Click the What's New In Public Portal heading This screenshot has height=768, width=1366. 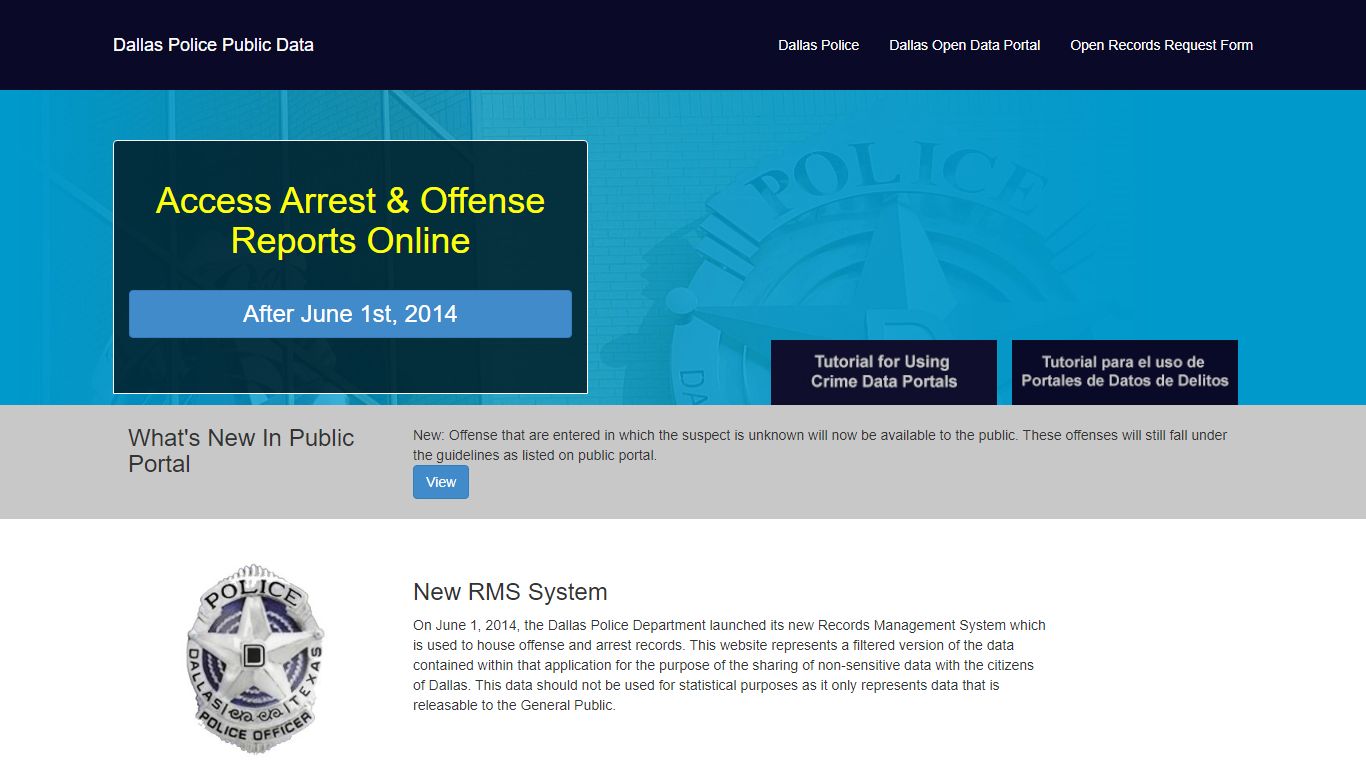(x=241, y=451)
